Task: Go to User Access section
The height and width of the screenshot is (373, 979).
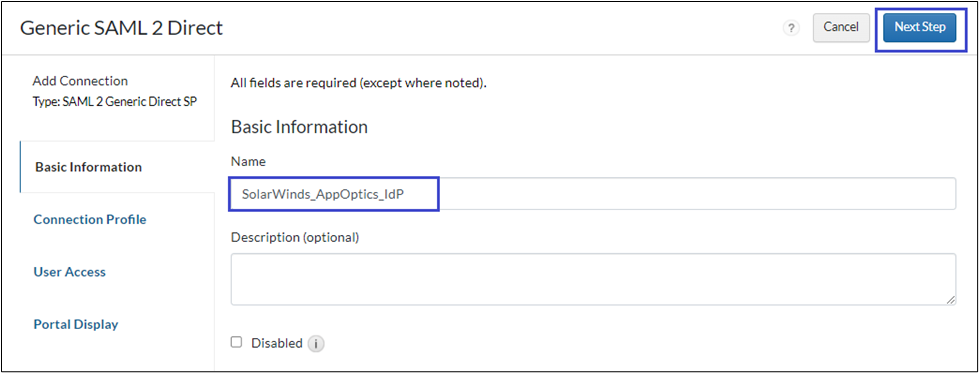Action: [69, 272]
